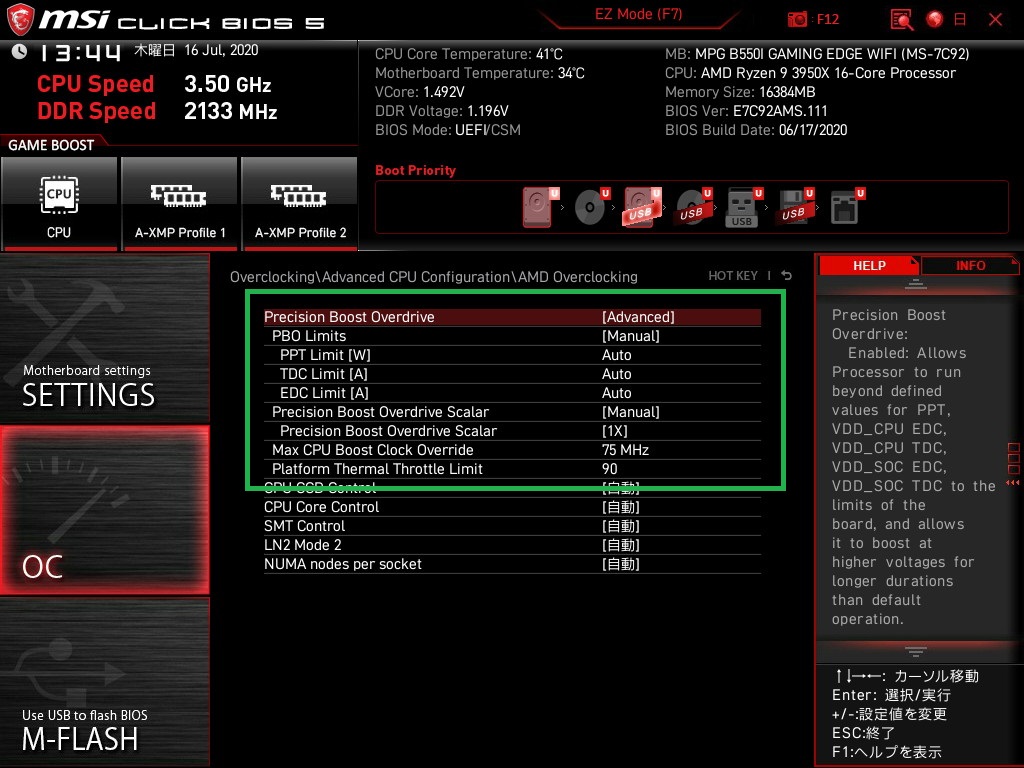The image size is (1024, 768).
Task: Click the CPU Speed 3.50 GHz reading
Action: coord(154,84)
